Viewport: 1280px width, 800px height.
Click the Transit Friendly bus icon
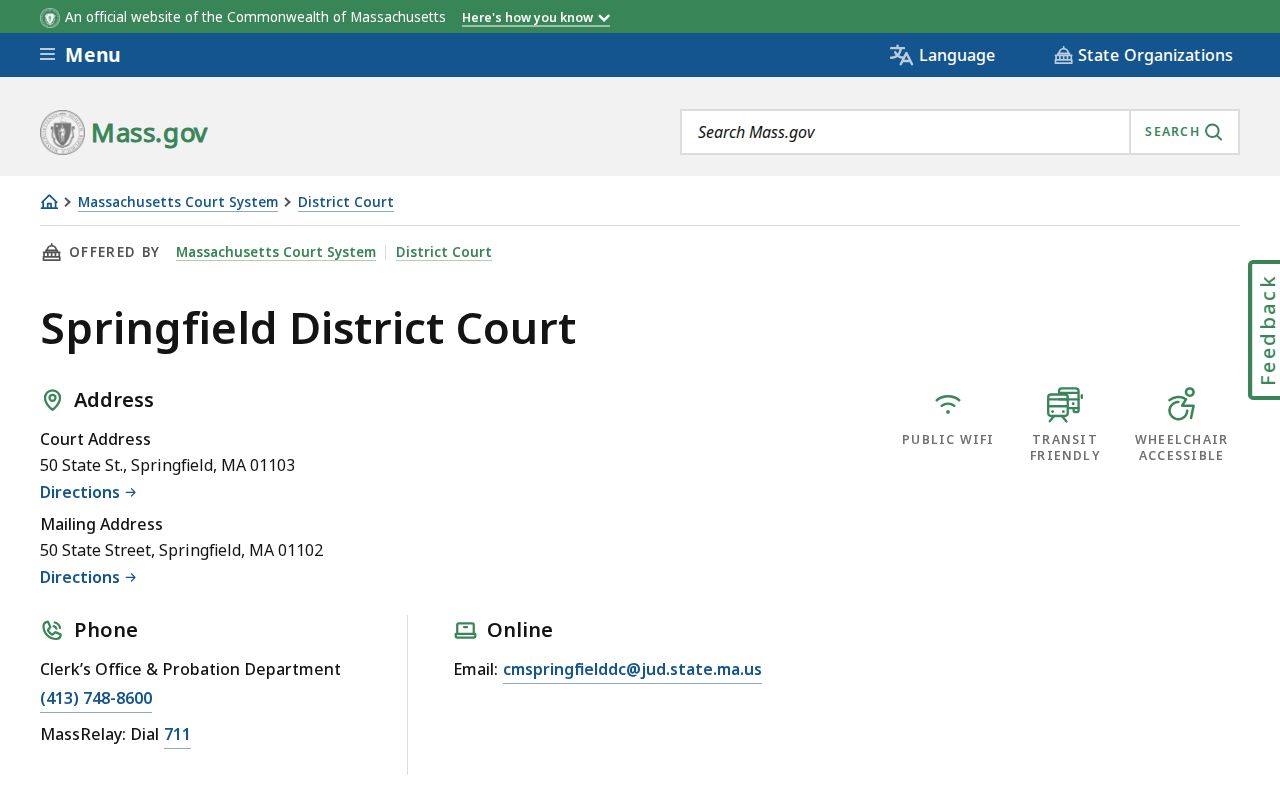[x=1065, y=404]
